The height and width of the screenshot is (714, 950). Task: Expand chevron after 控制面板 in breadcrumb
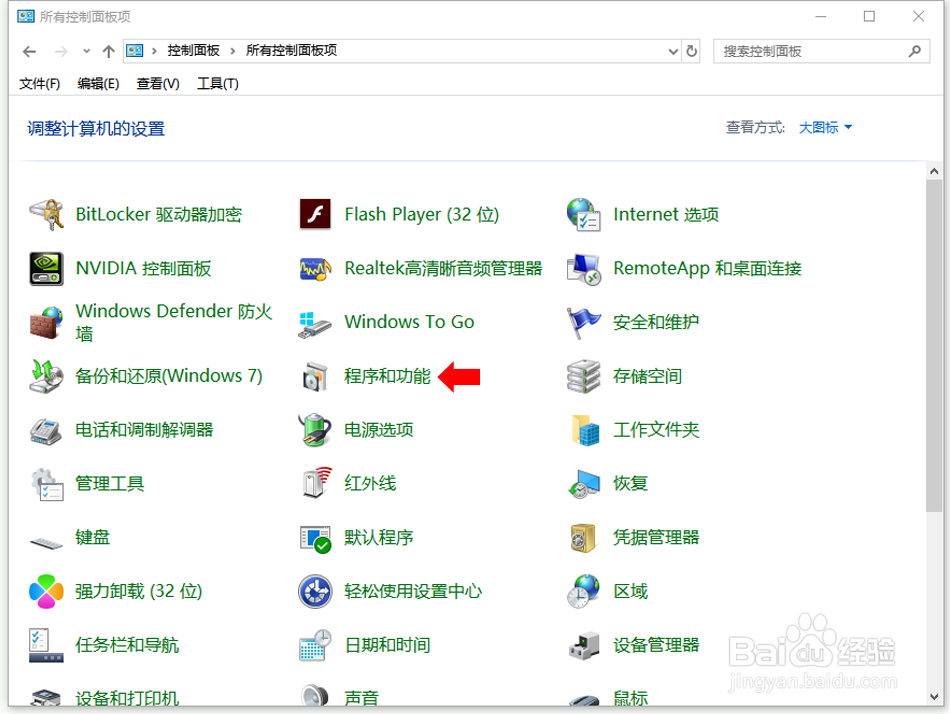click(x=233, y=52)
